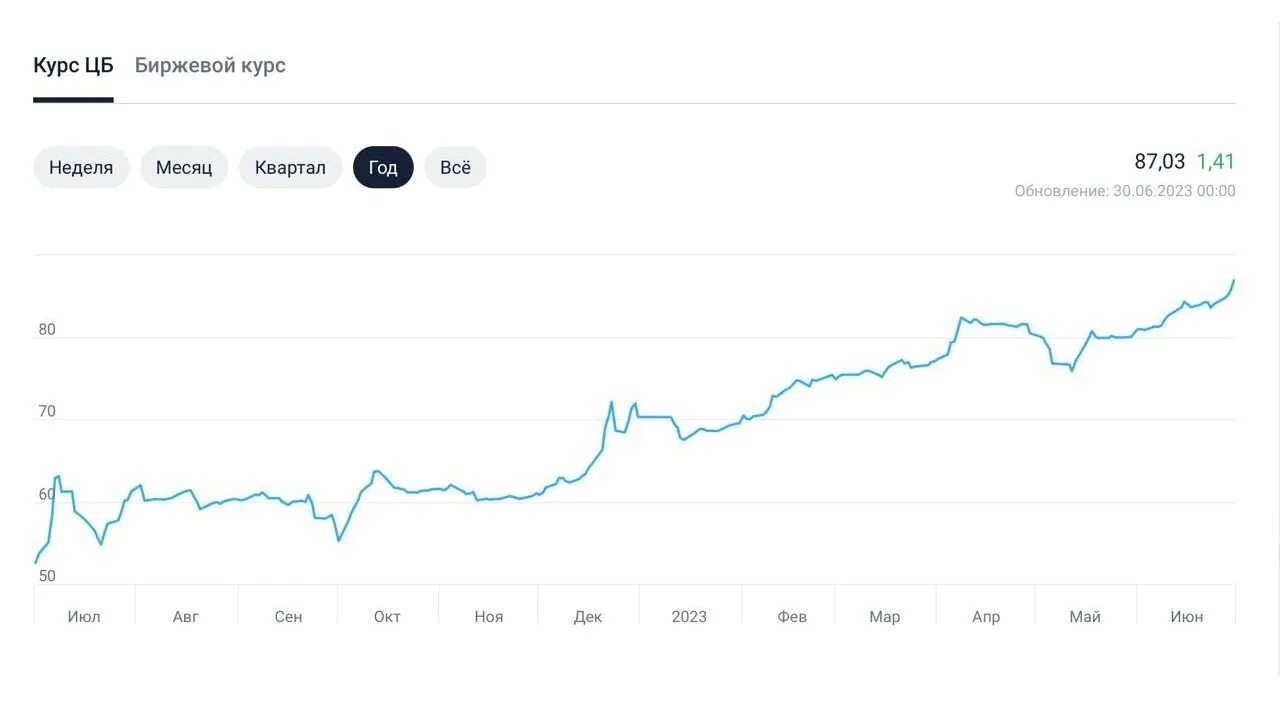Open the Биржевой курс tab
Viewport: 1280px width, 720px height.
coord(210,66)
